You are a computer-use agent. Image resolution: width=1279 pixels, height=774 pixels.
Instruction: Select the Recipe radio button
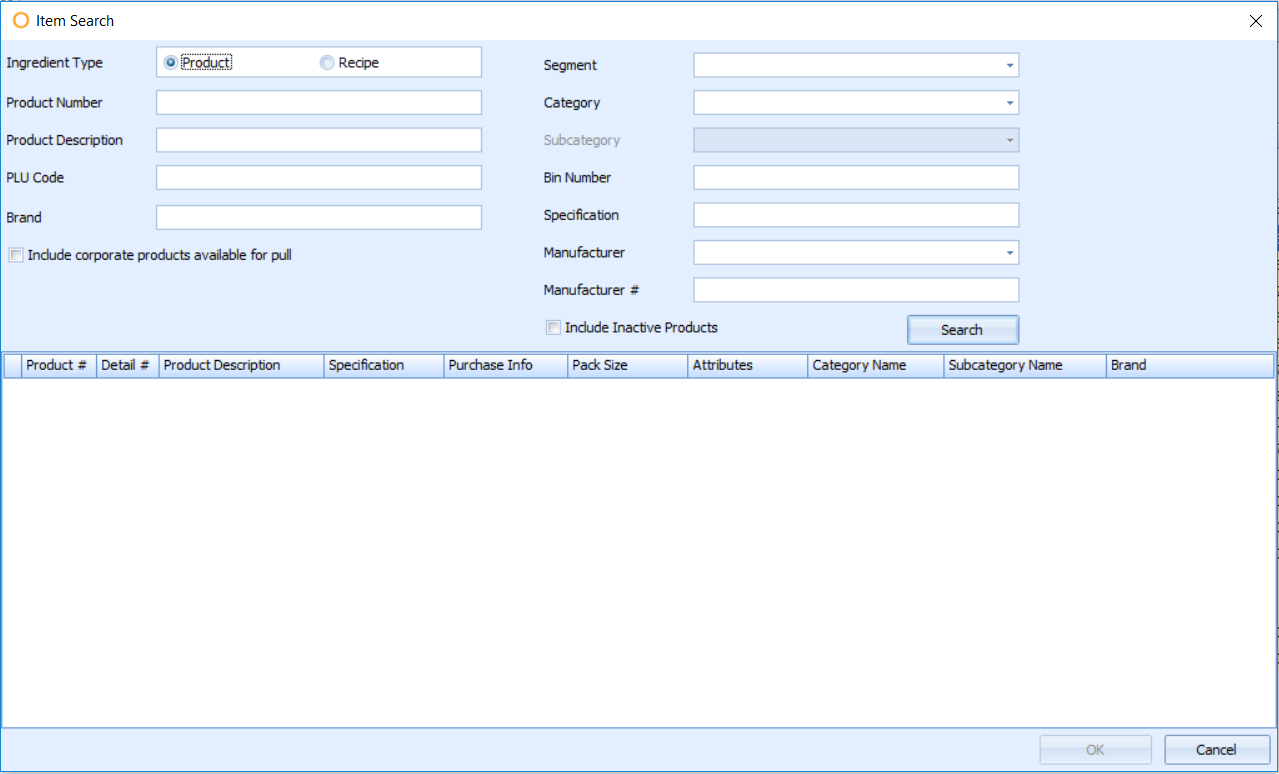click(327, 63)
